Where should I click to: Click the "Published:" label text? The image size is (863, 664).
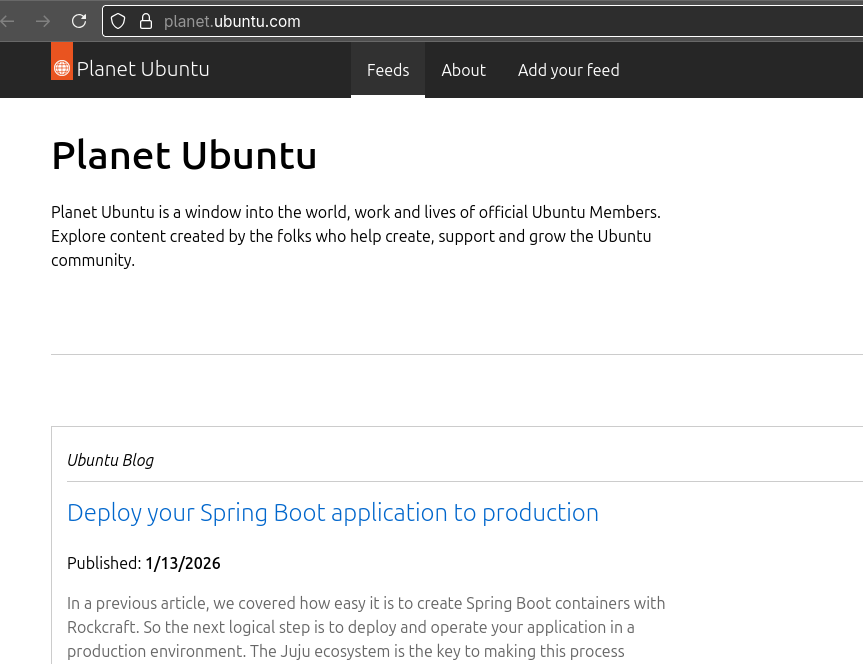tap(104, 563)
